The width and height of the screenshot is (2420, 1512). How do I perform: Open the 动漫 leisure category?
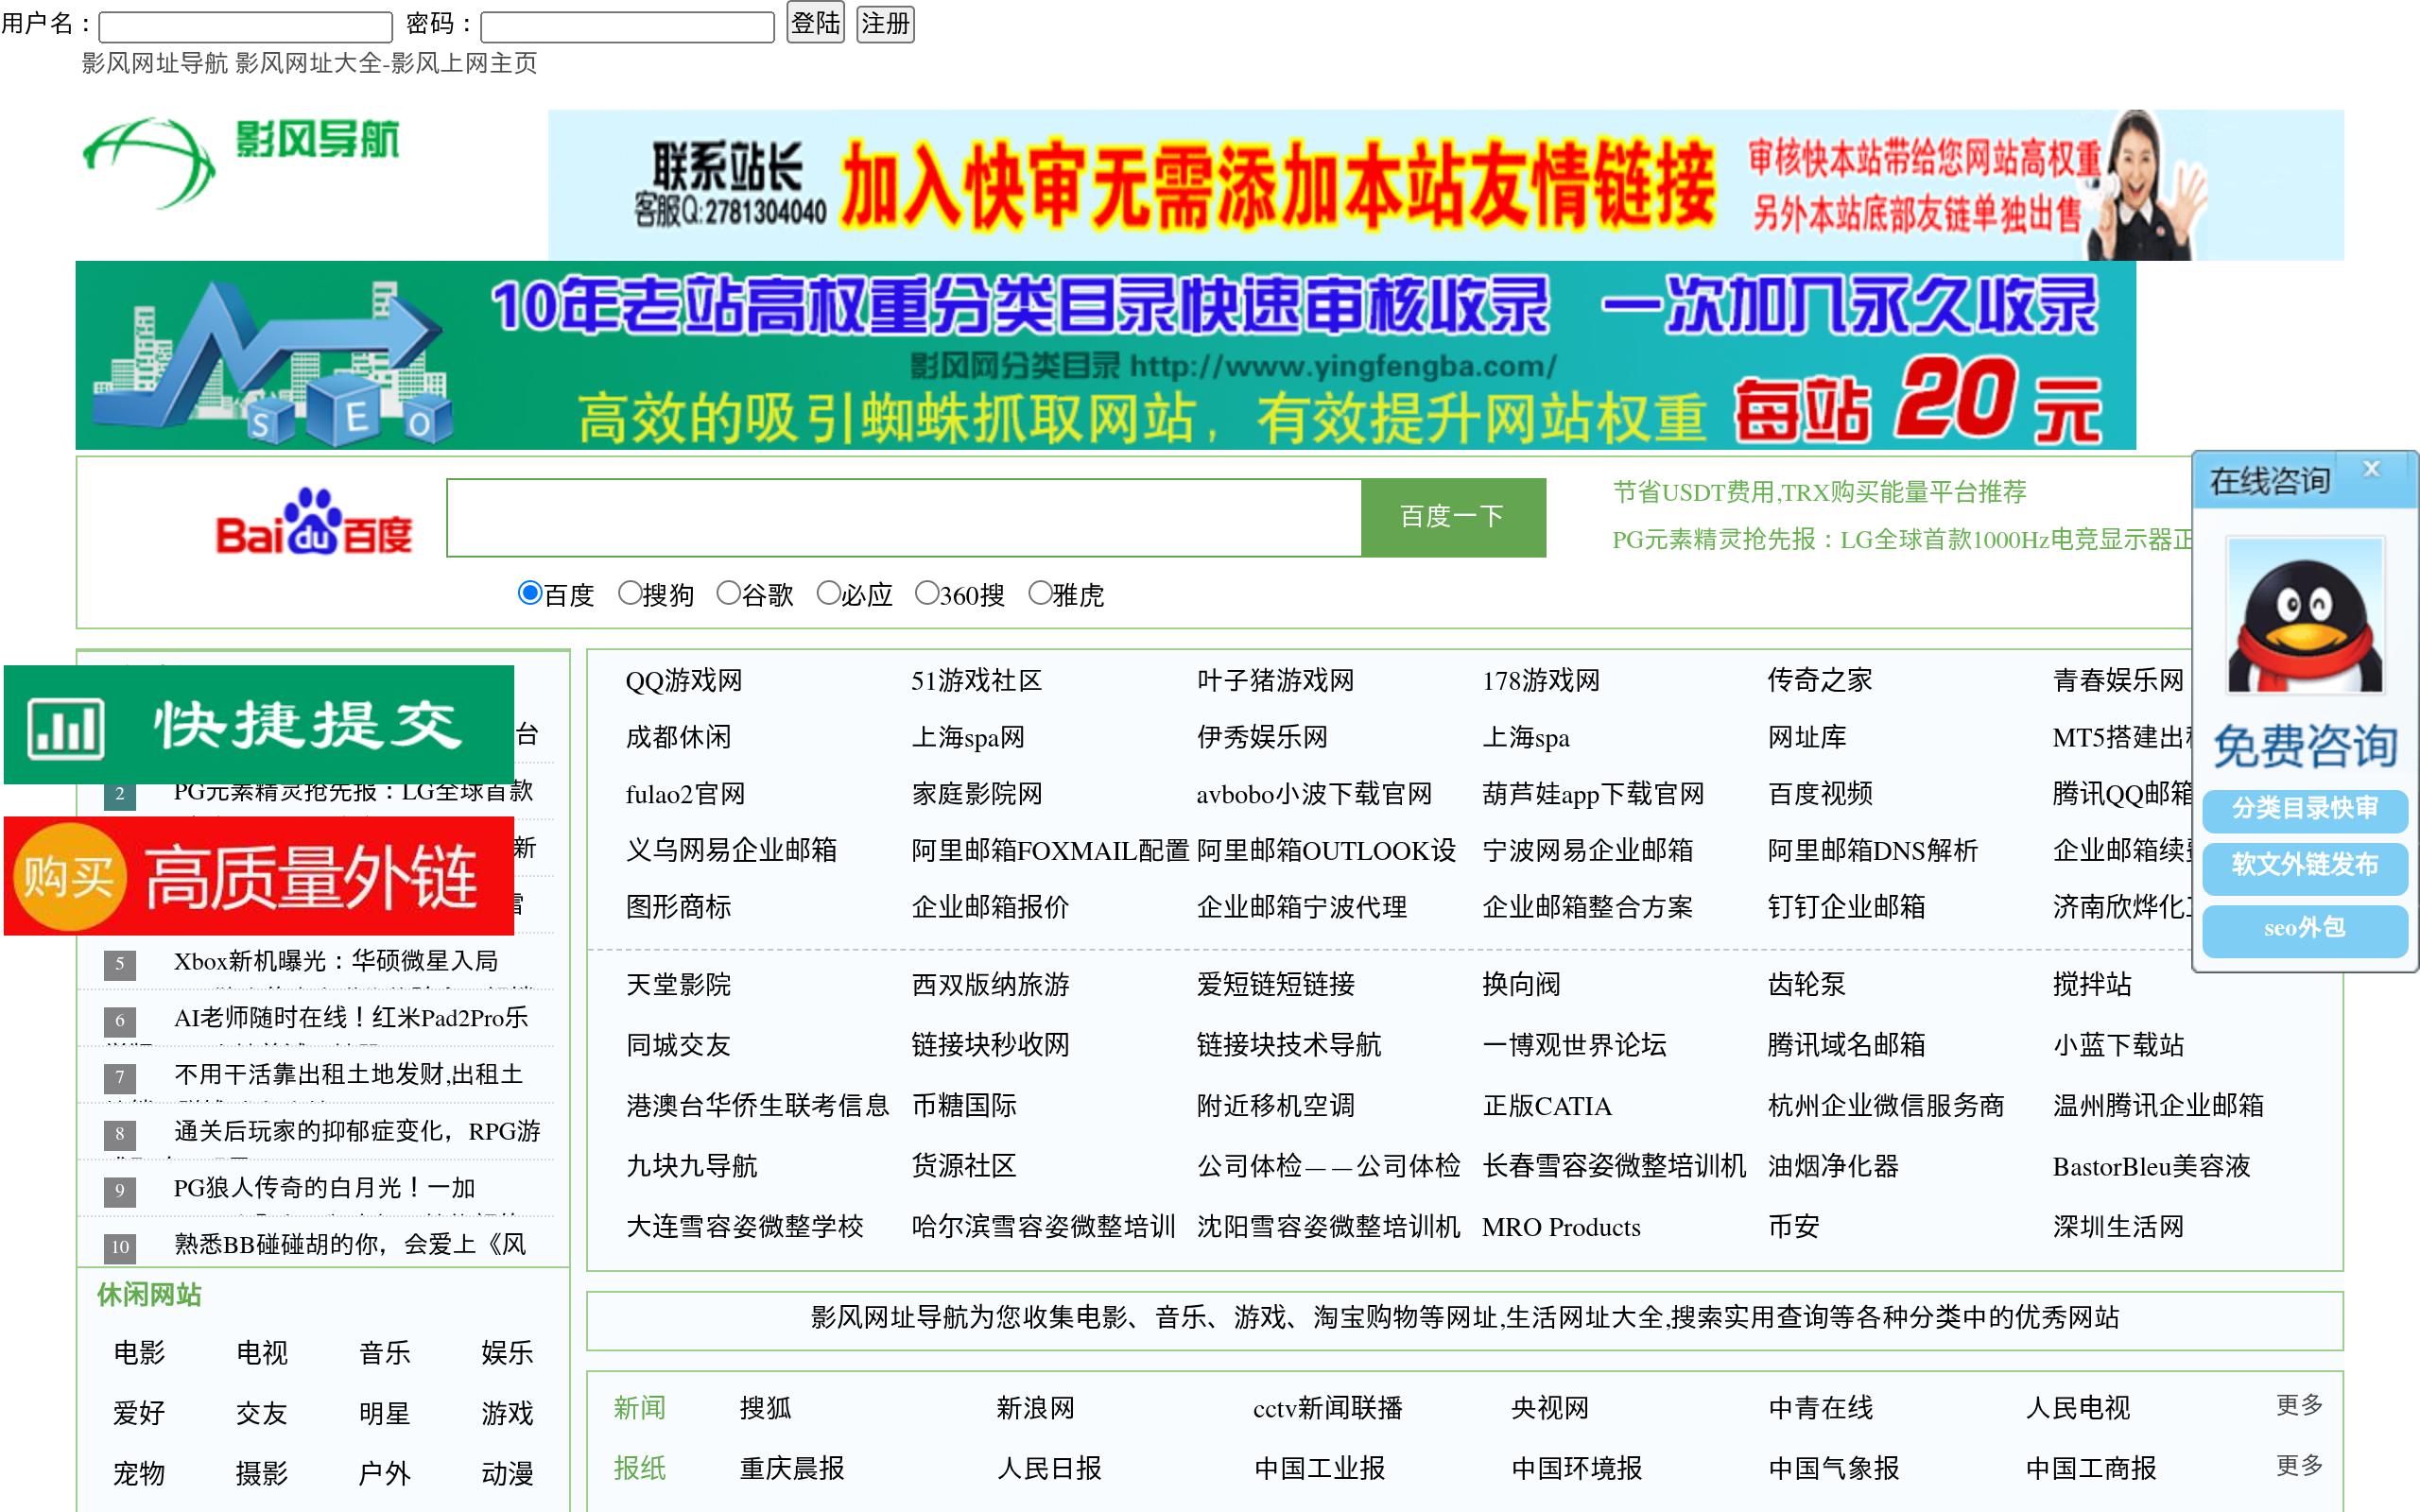click(507, 1474)
